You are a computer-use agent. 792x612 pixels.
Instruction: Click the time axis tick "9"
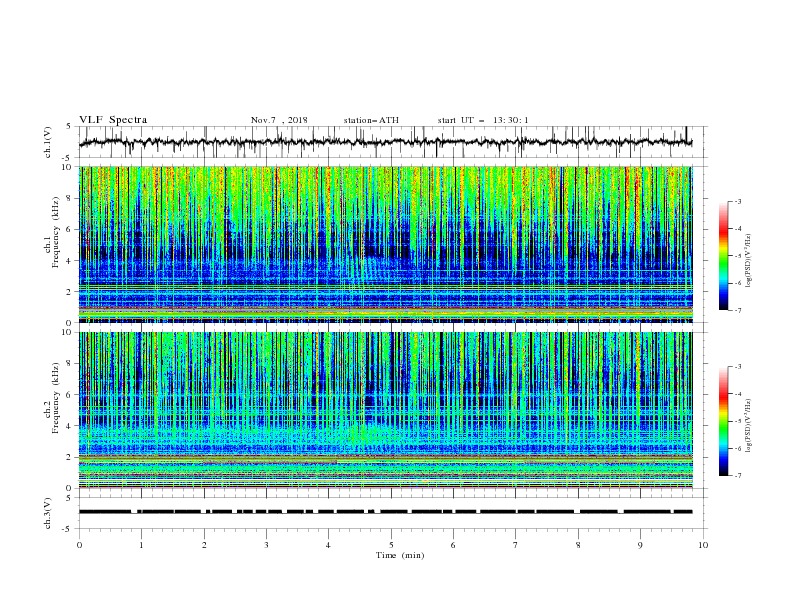(640, 545)
